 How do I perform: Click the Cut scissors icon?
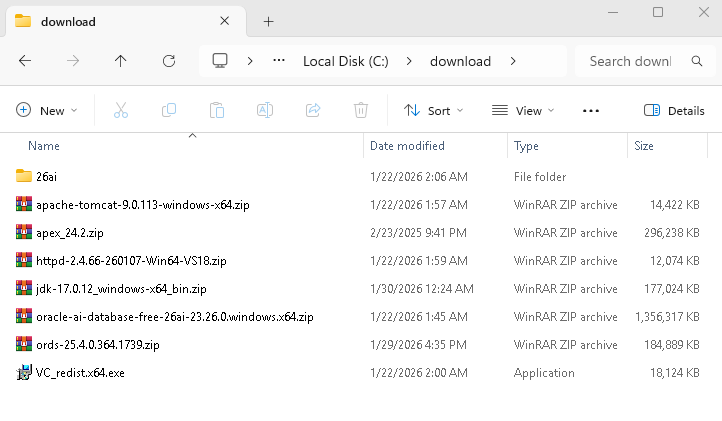pos(121,111)
